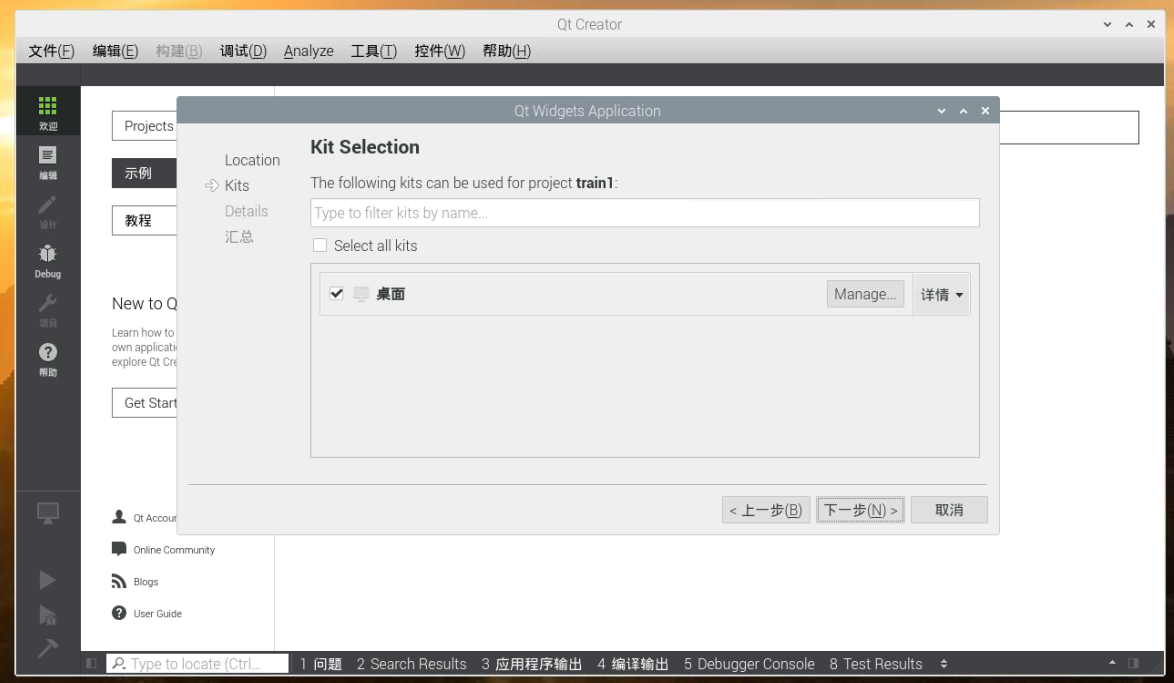
Task: Uncheck the 桌面 kit checkbox
Action: click(x=336, y=293)
